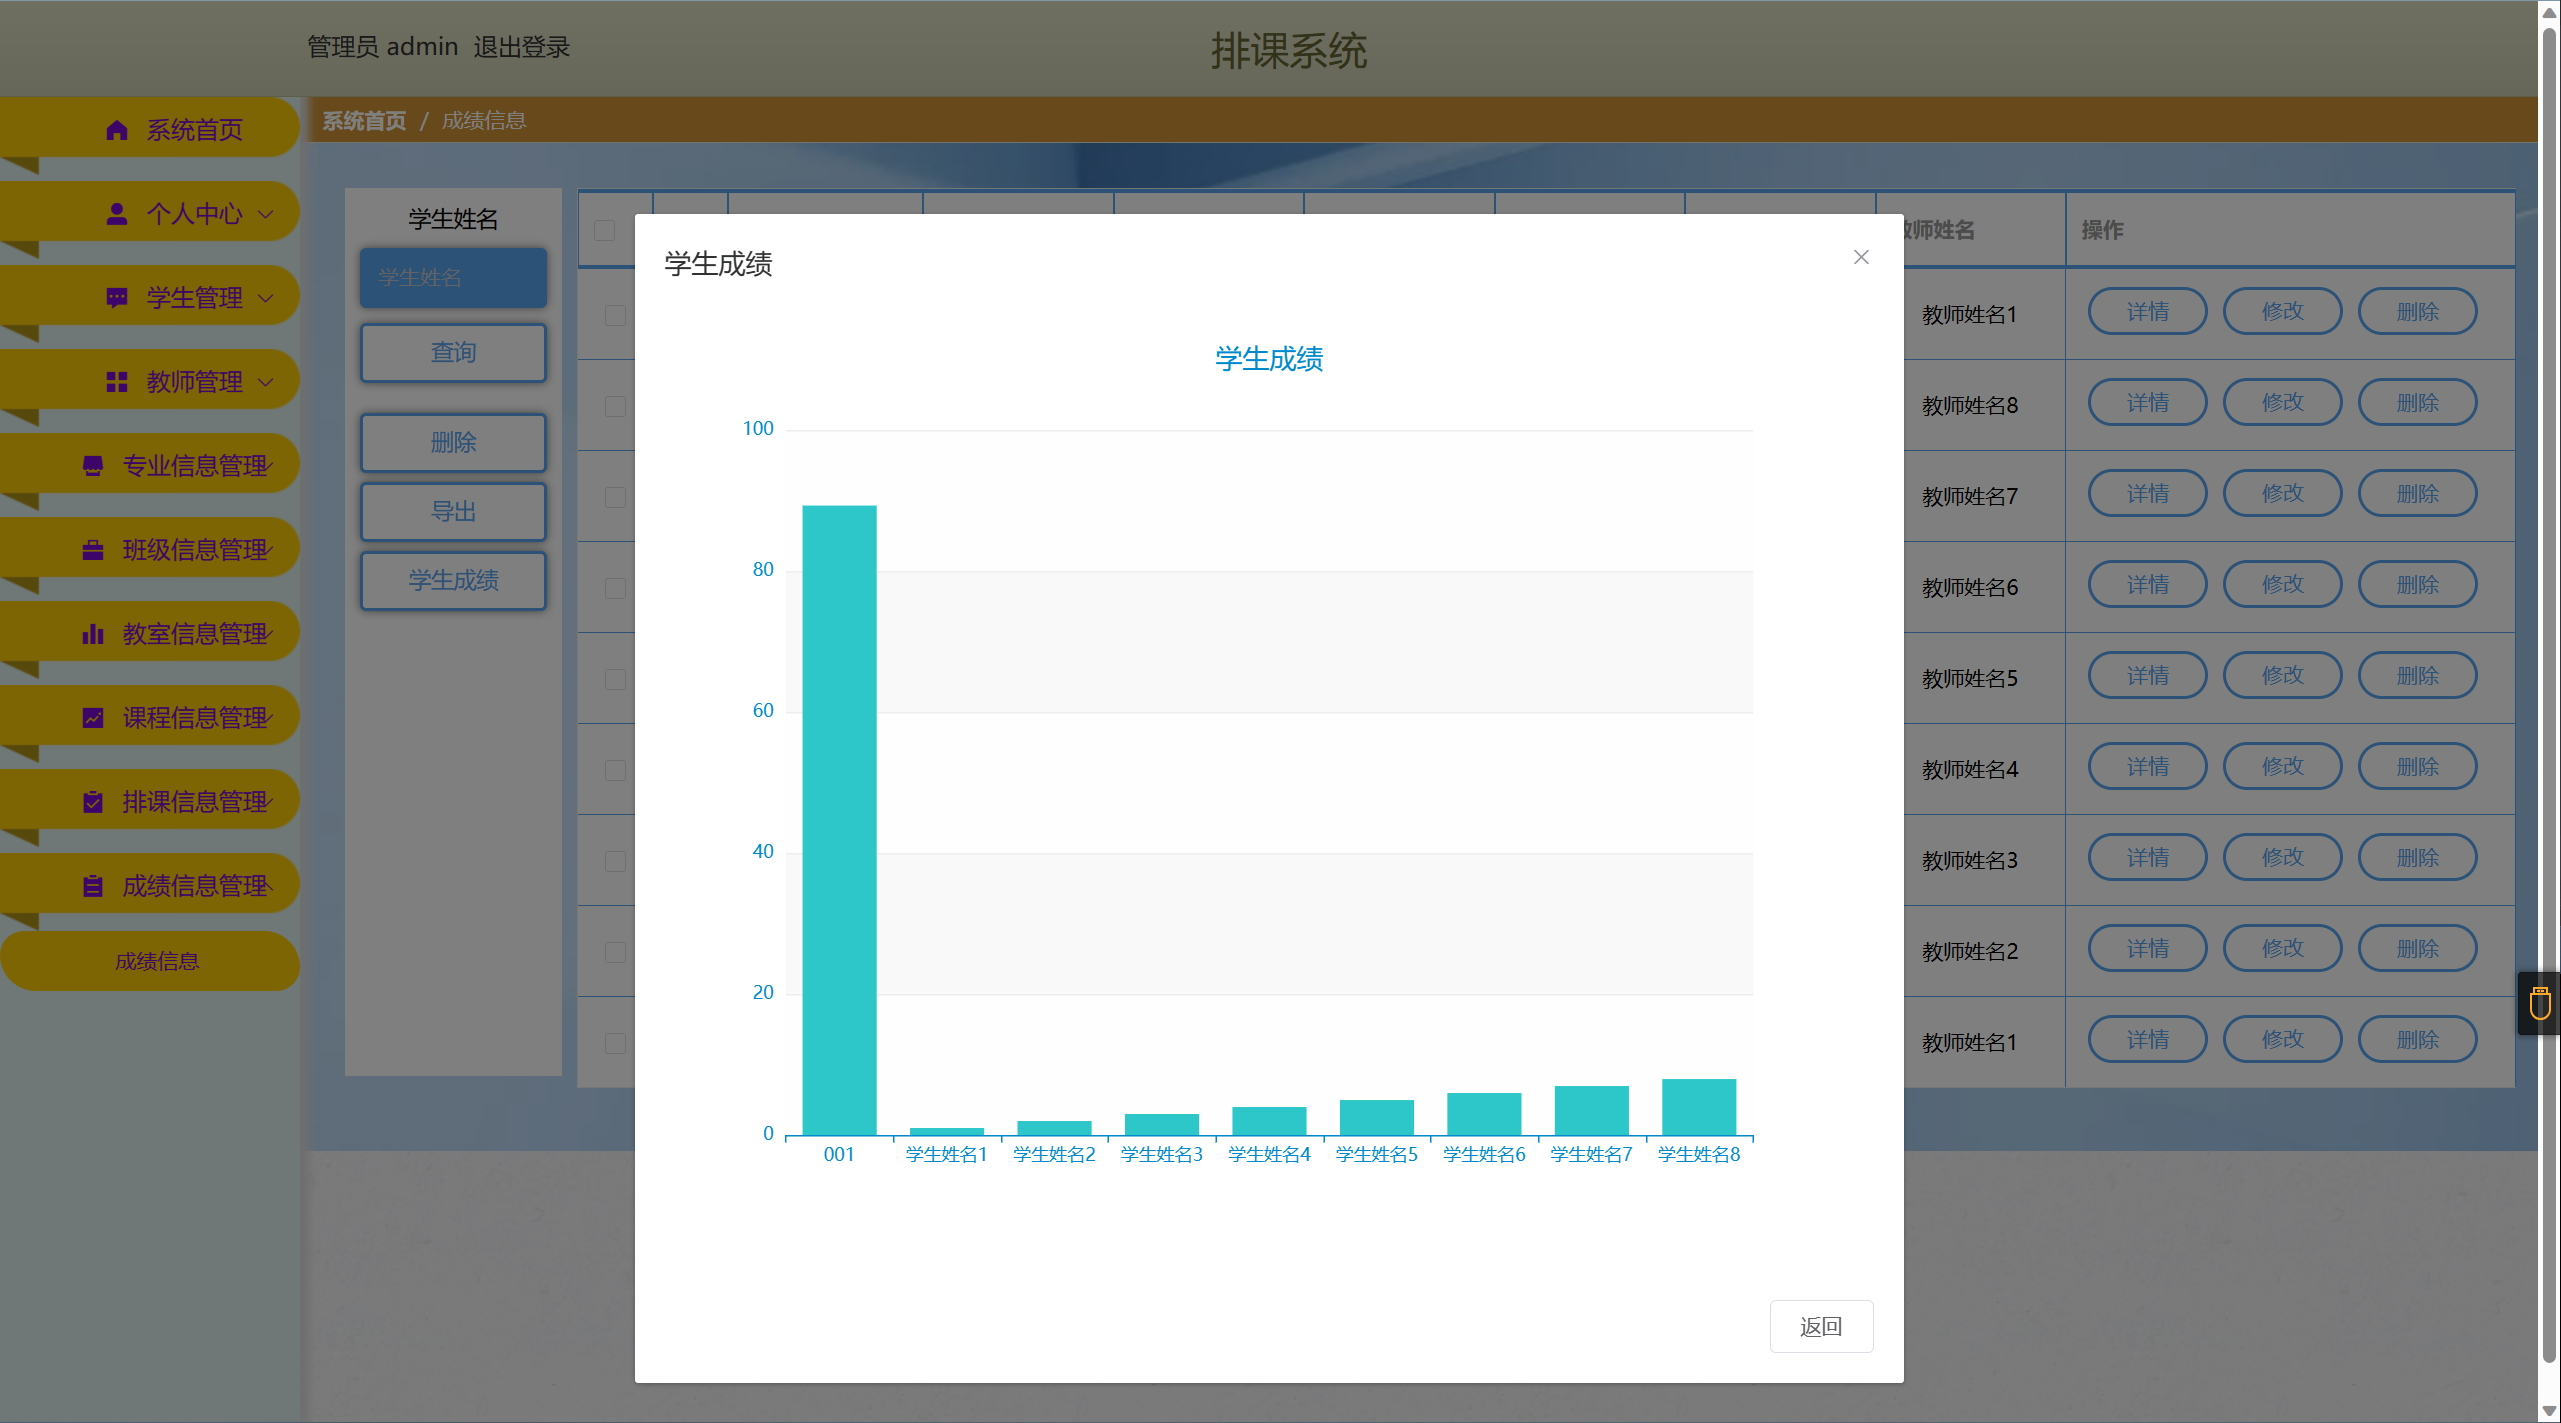Close the 学生成绩 dialog with X
The width and height of the screenshot is (2561, 1423).
tap(1861, 257)
